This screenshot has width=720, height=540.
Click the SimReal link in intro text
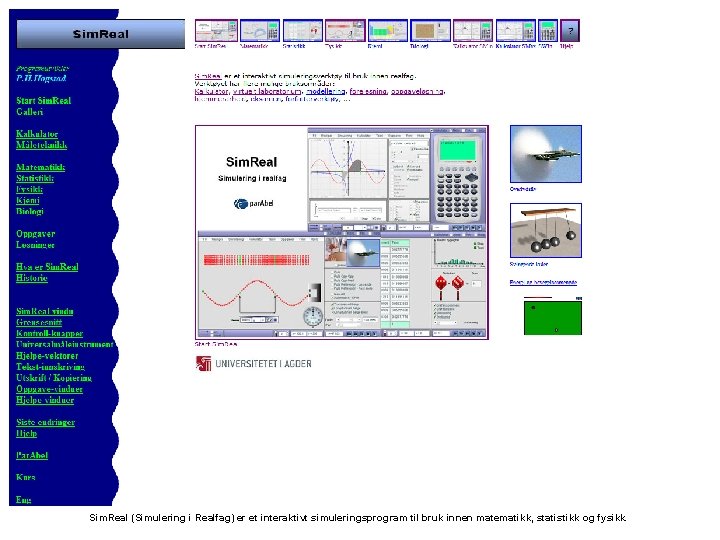coord(208,76)
